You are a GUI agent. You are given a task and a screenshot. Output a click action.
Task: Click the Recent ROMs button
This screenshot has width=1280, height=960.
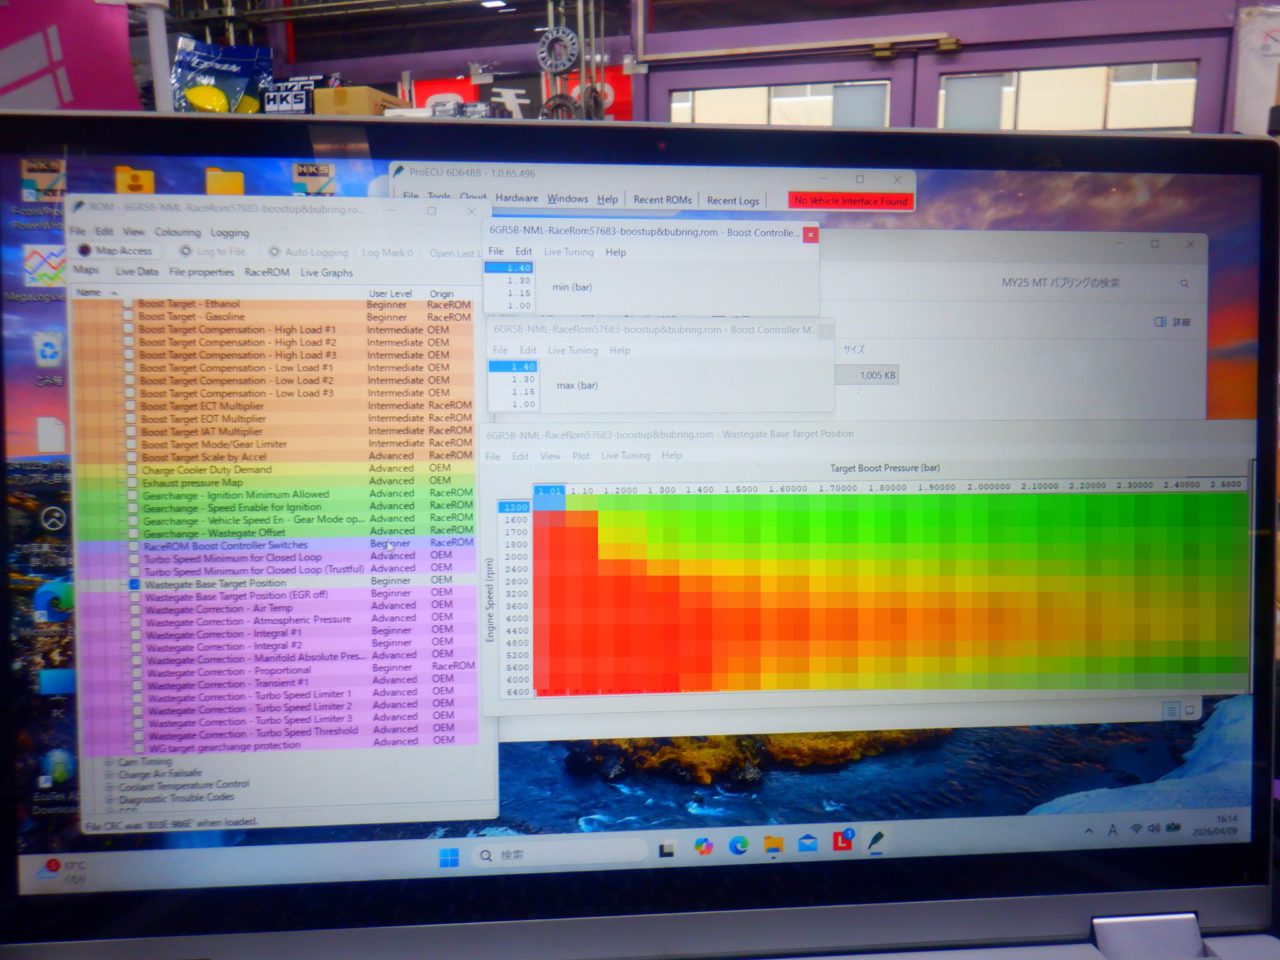click(662, 200)
